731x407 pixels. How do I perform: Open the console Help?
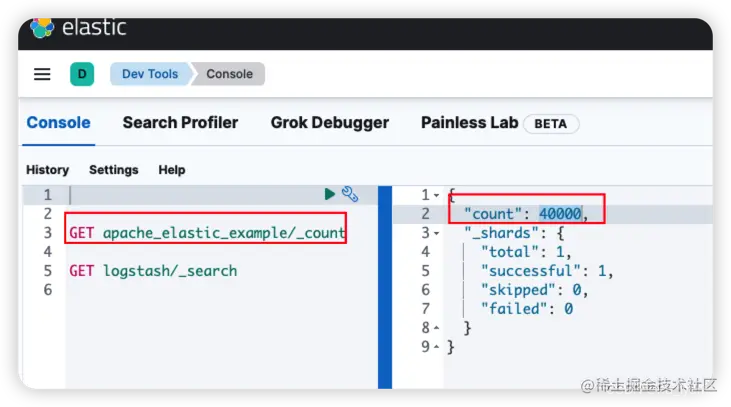tap(172, 170)
